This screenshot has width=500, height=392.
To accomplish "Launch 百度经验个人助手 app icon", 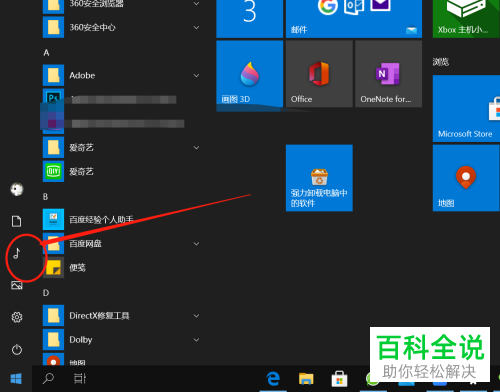I will coord(53,219).
